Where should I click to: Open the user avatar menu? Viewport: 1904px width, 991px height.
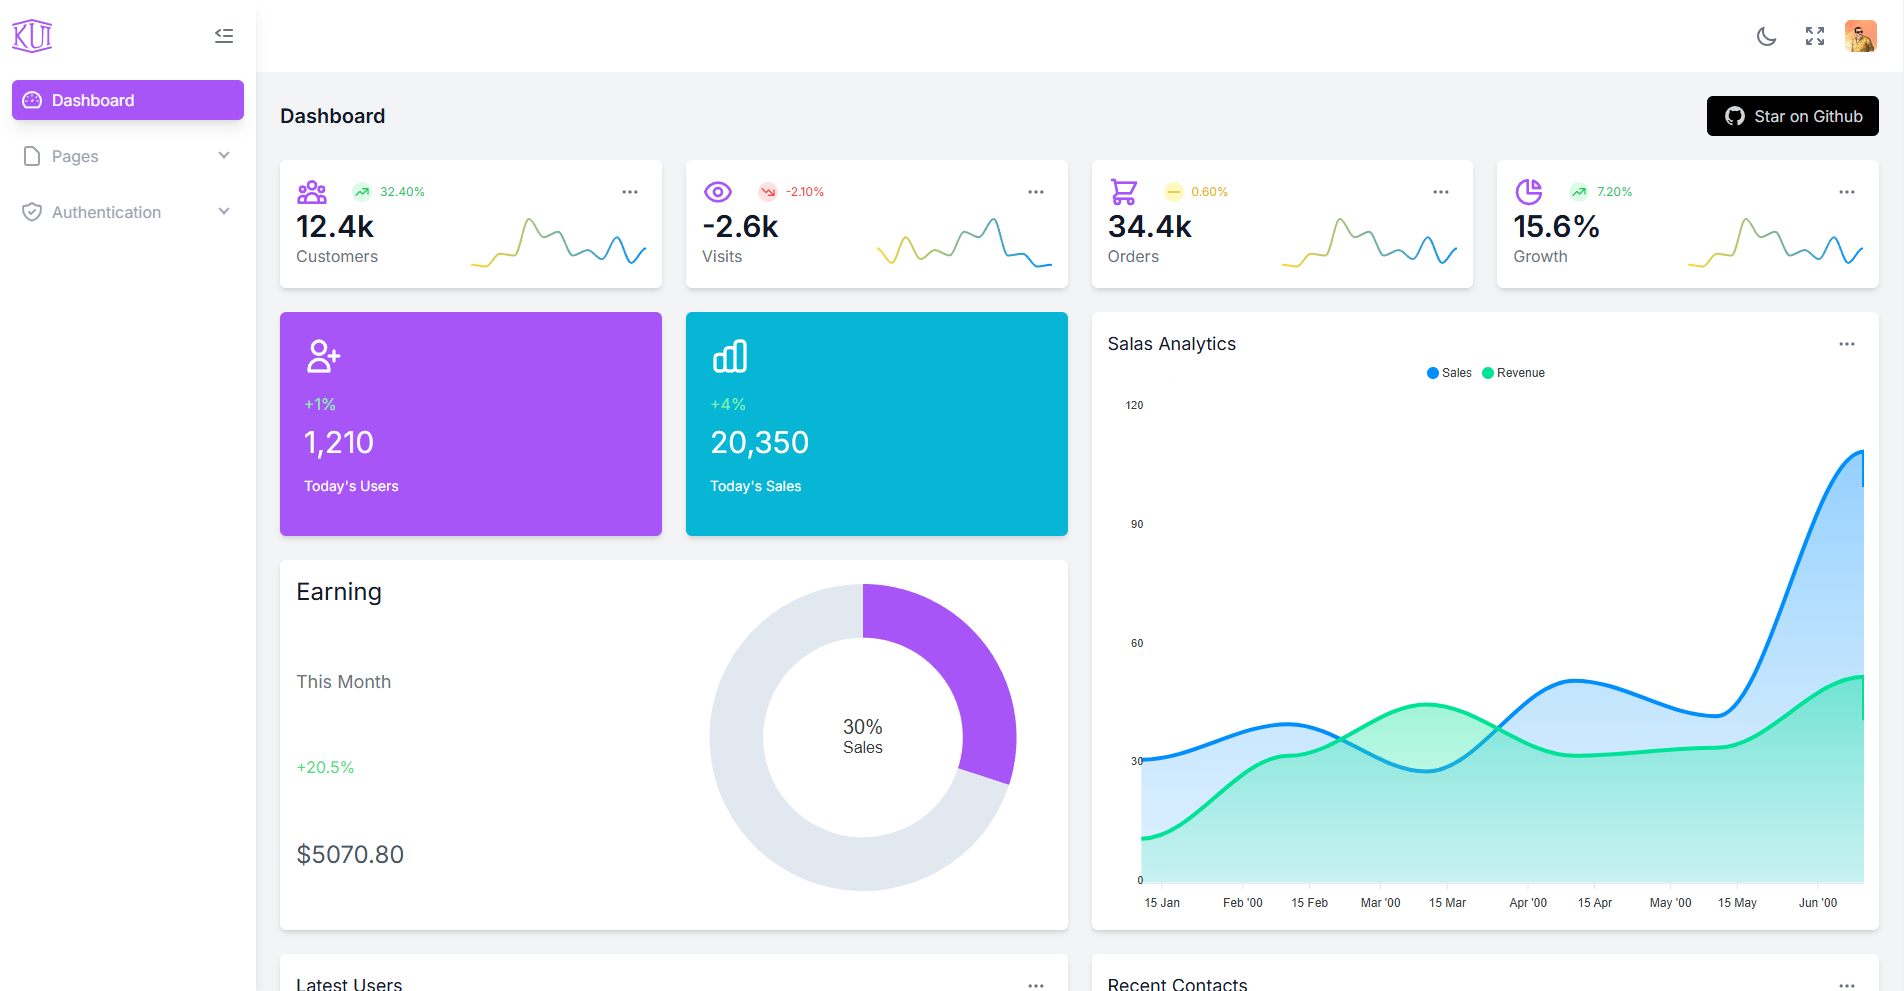point(1861,36)
